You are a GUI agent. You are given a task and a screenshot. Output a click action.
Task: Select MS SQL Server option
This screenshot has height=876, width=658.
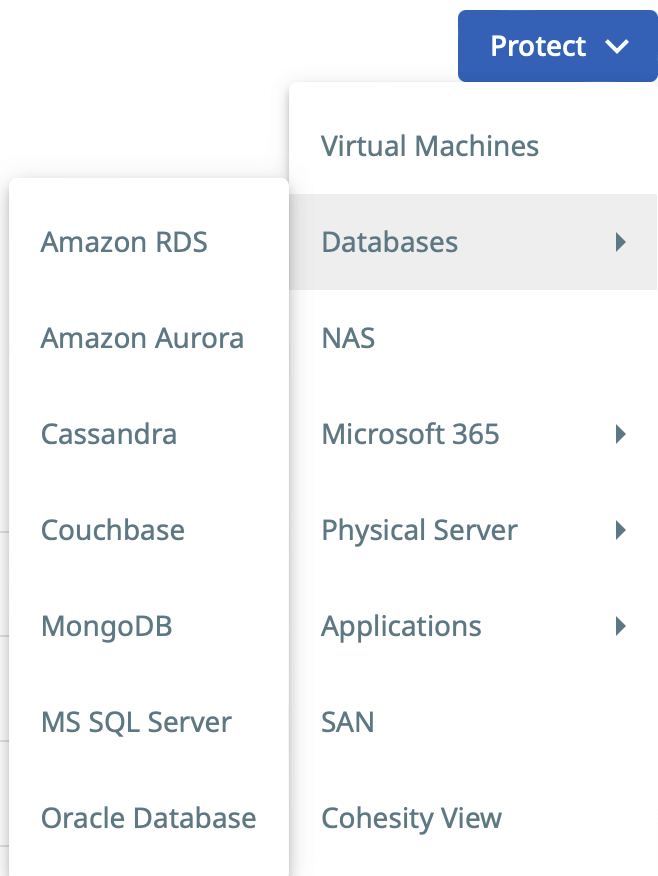tap(136, 722)
